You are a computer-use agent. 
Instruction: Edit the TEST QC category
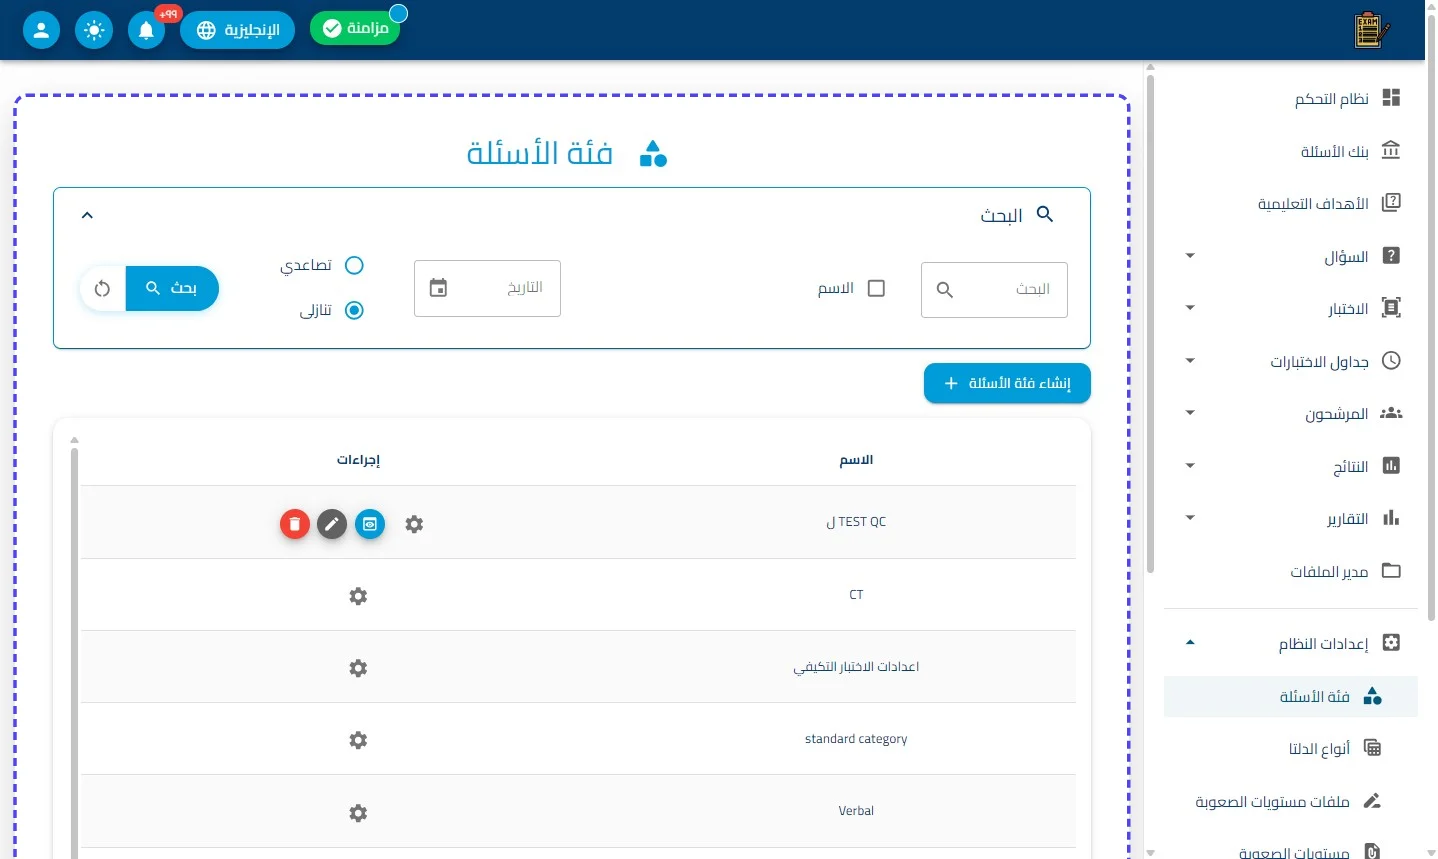(x=332, y=524)
